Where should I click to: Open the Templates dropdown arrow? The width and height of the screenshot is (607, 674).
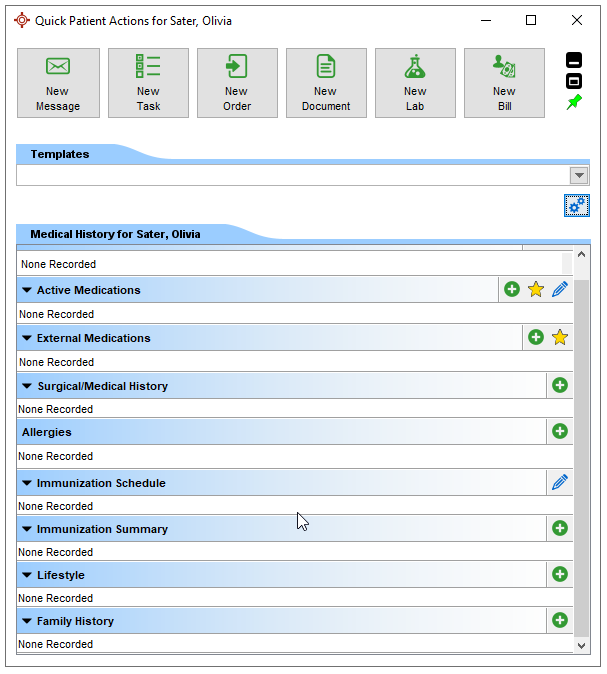[578, 175]
